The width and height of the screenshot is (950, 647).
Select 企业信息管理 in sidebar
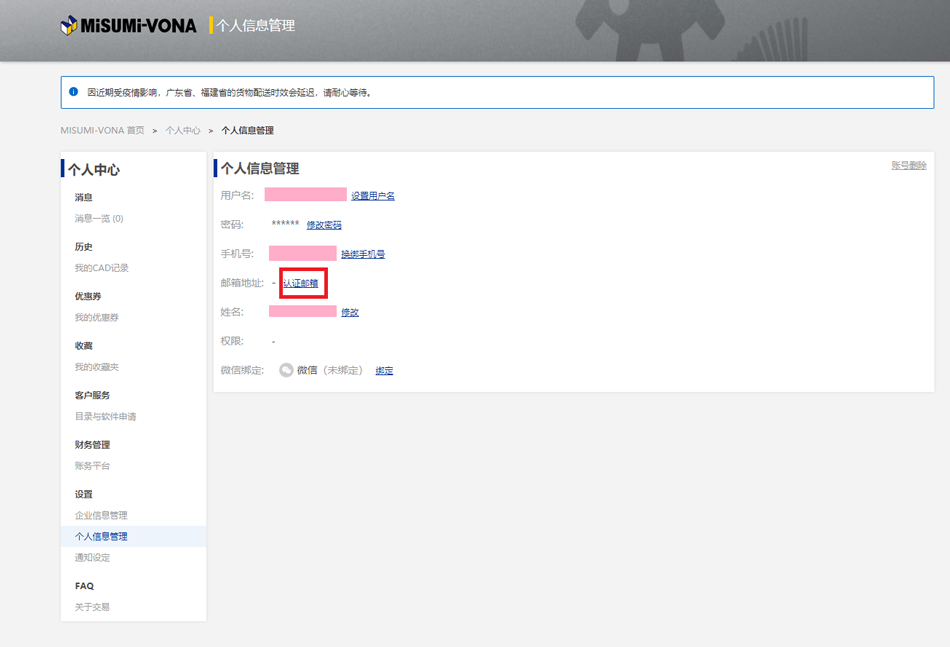[101, 515]
